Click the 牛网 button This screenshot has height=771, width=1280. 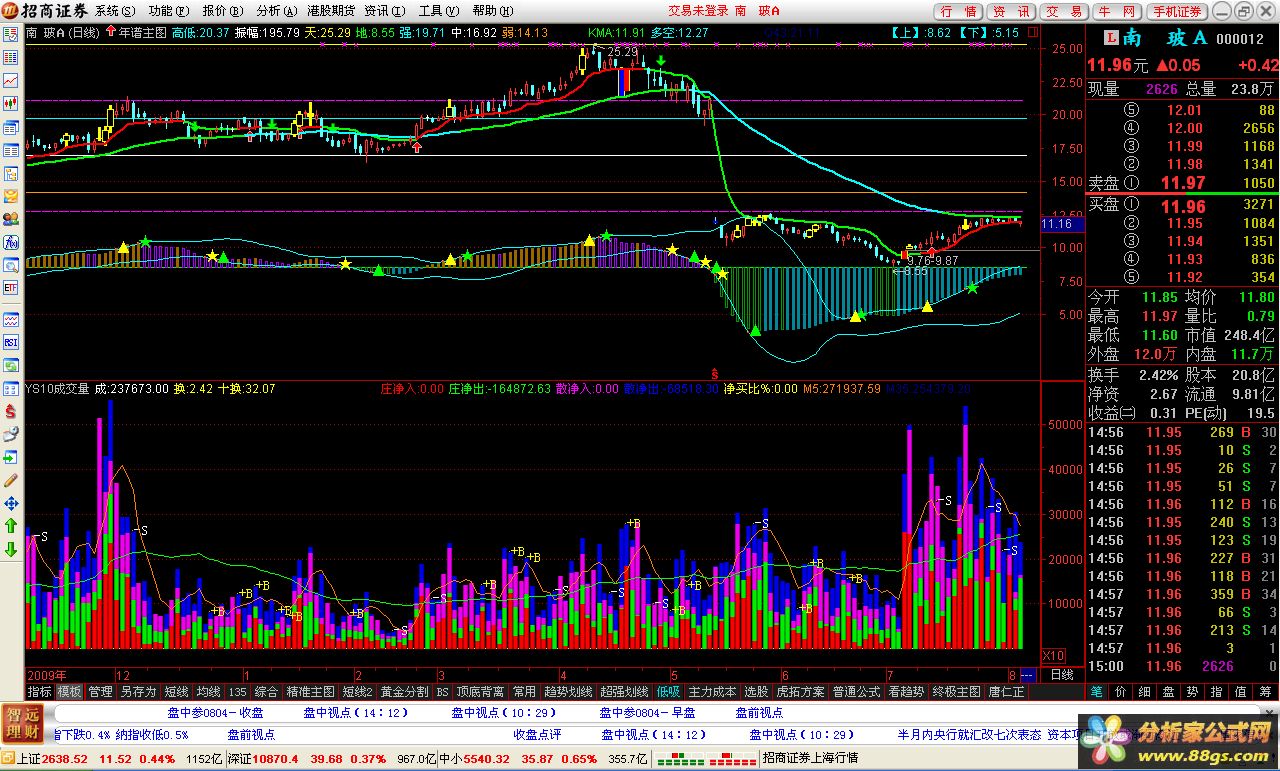[1116, 12]
